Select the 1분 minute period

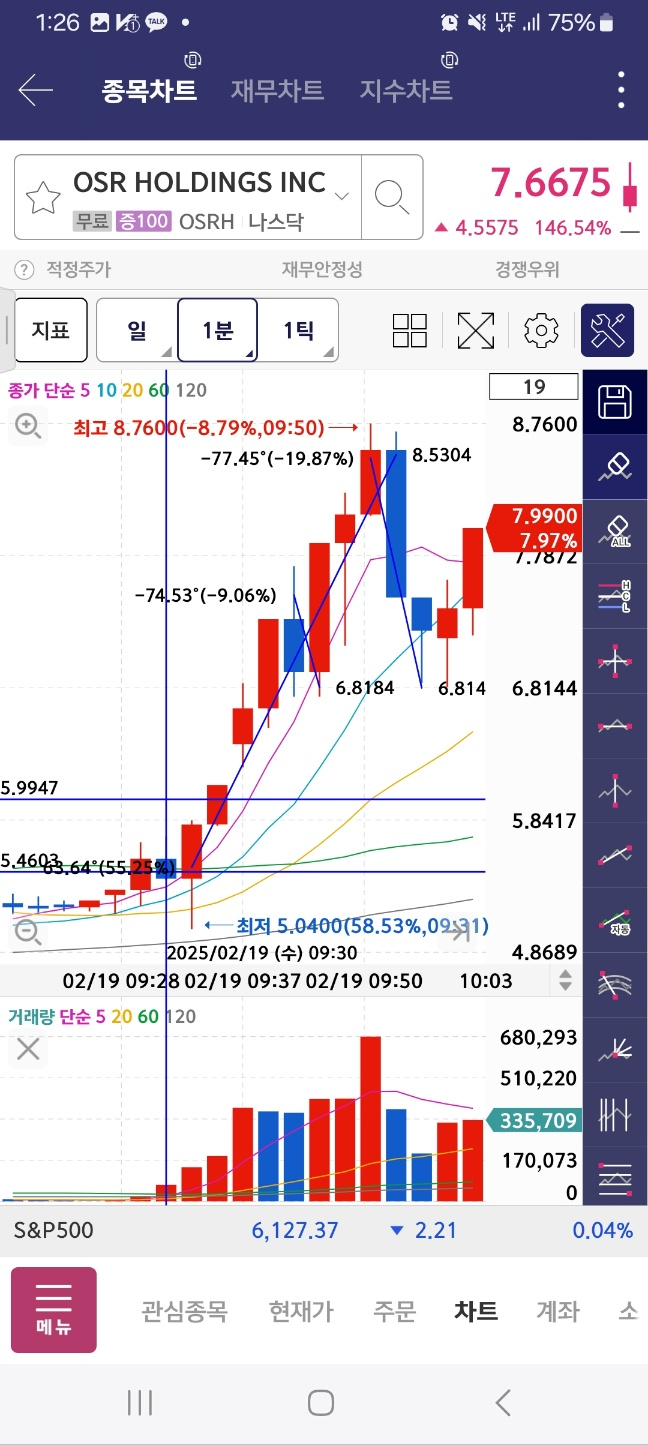218,330
